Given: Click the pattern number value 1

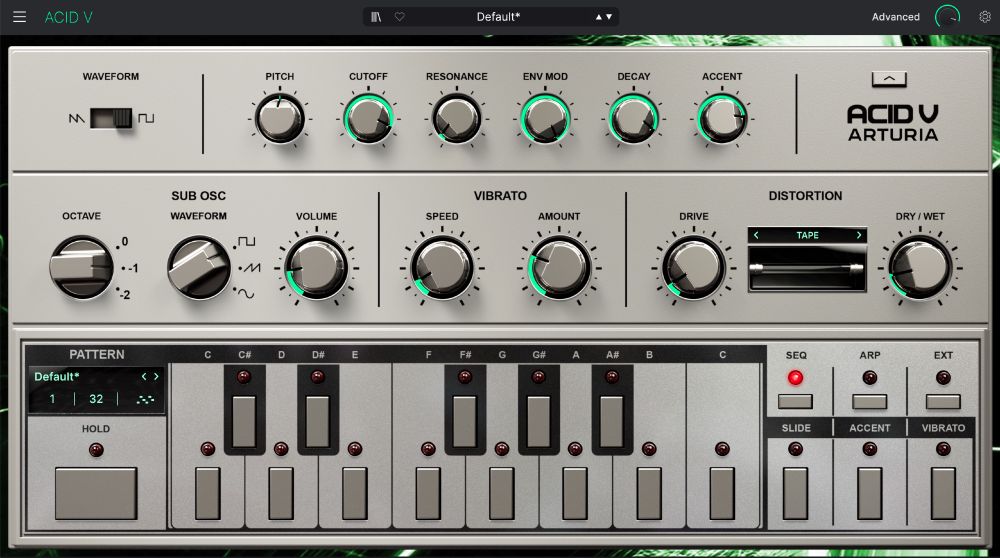Looking at the screenshot, I should 52,399.
